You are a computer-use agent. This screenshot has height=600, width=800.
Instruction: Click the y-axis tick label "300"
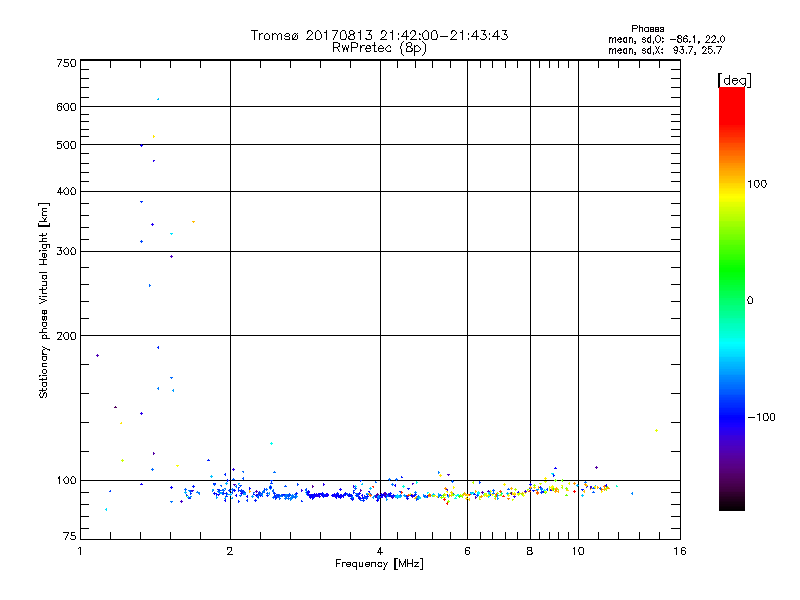click(x=66, y=252)
